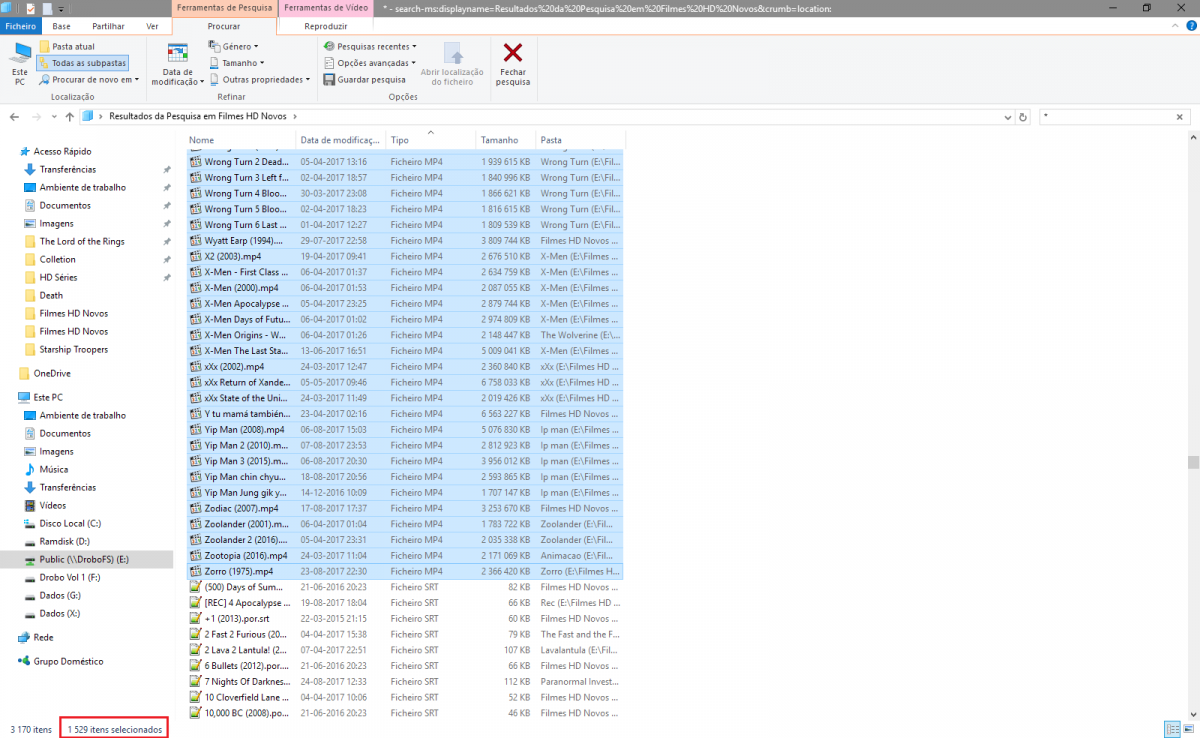The height and width of the screenshot is (738, 1200).
Task: Go up one folder level arrow
Action: pos(69,117)
